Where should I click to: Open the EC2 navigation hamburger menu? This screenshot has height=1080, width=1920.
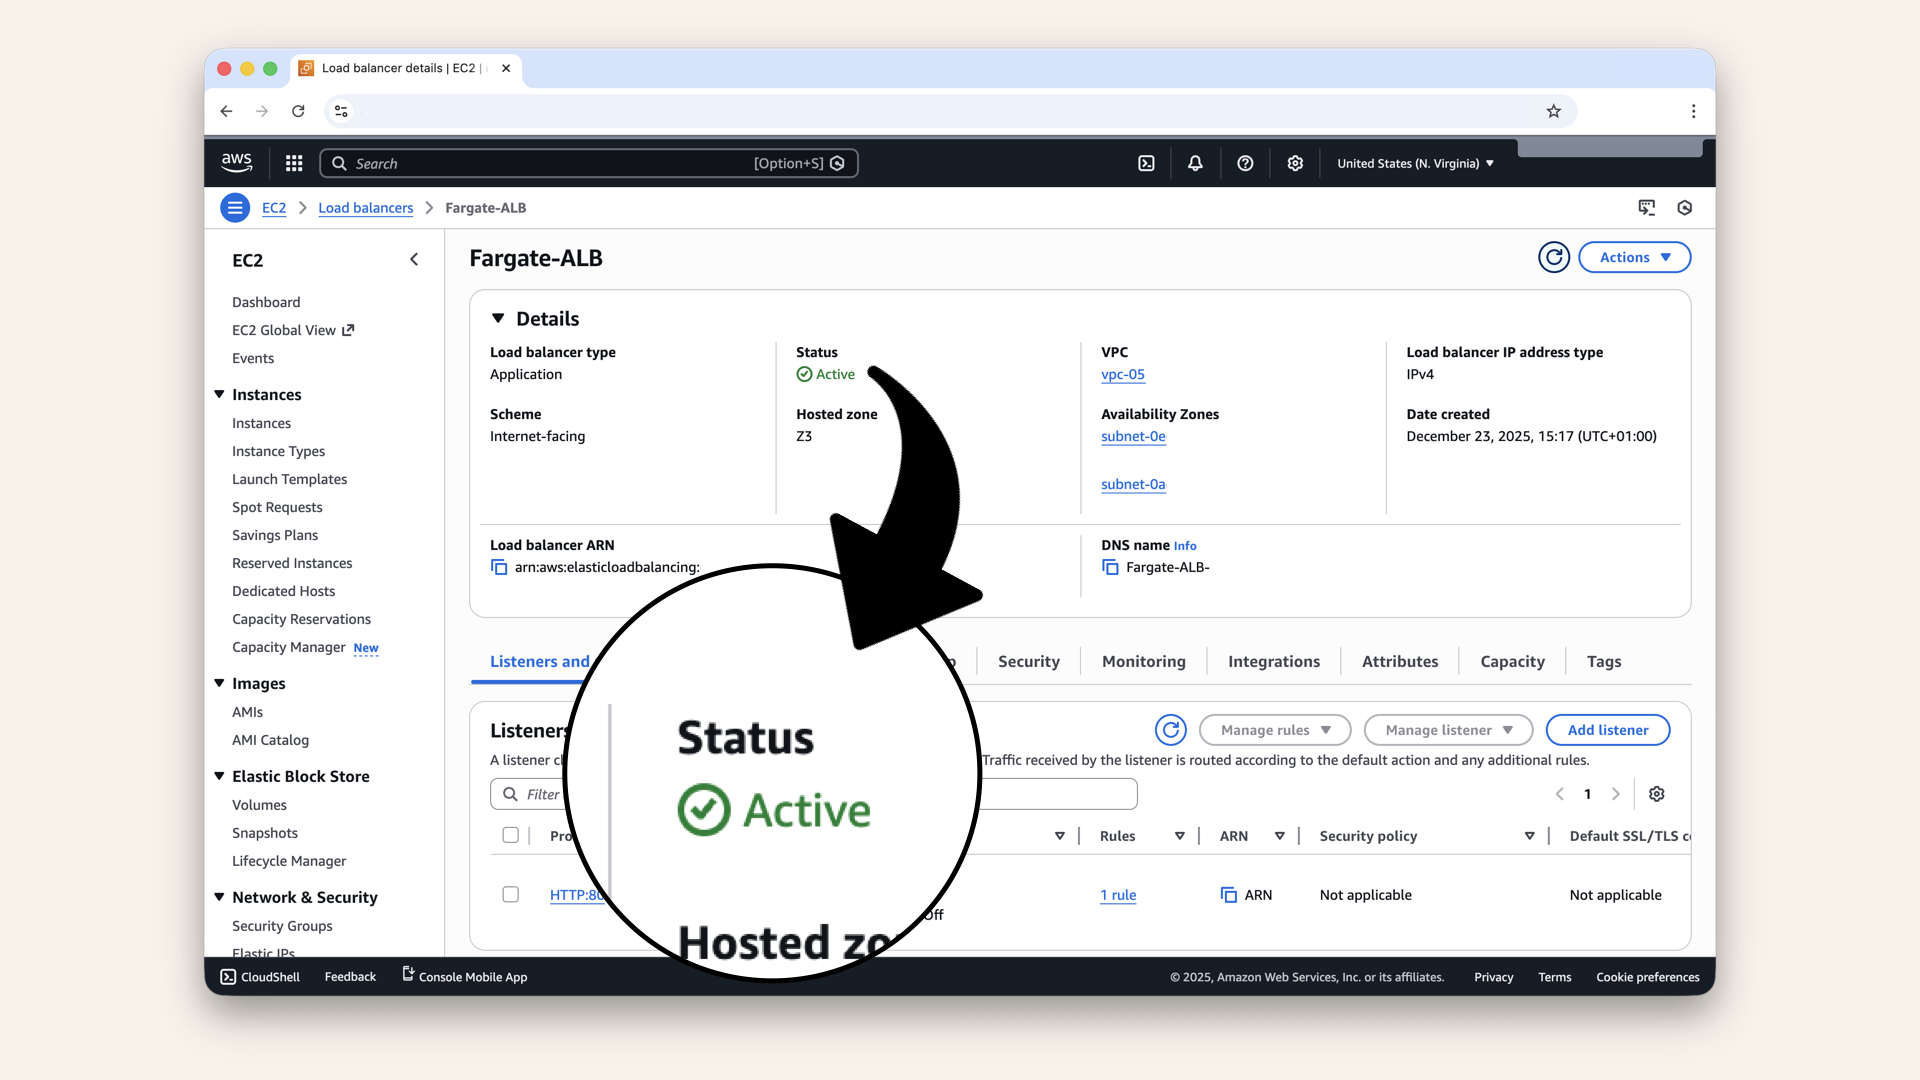point(235,207)
